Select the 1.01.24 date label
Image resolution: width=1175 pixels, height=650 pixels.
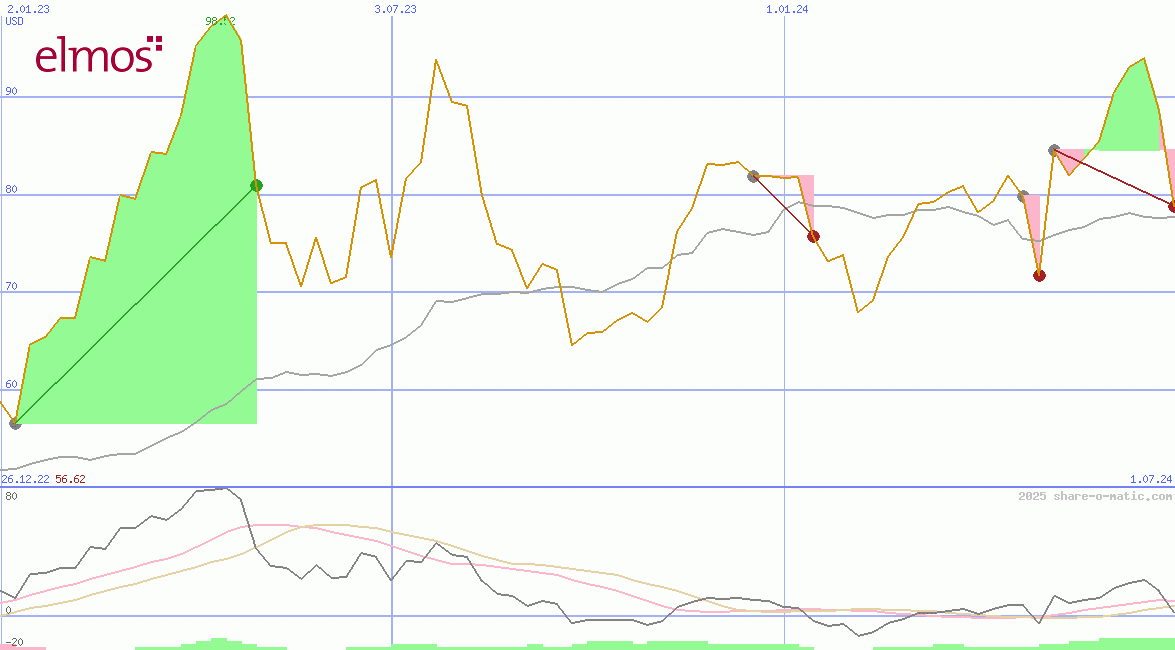coord(787,9)
